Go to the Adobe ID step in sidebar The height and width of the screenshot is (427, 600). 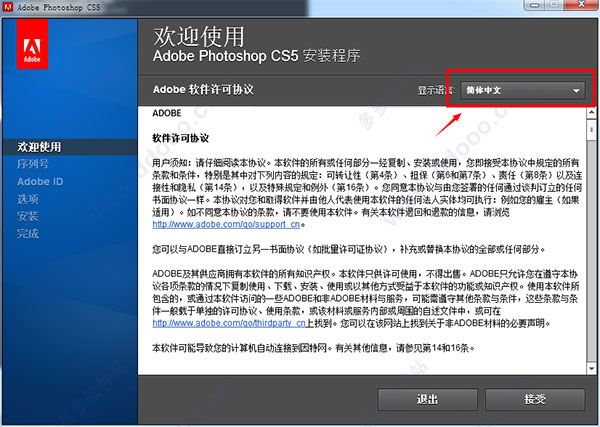coord(40,181)
